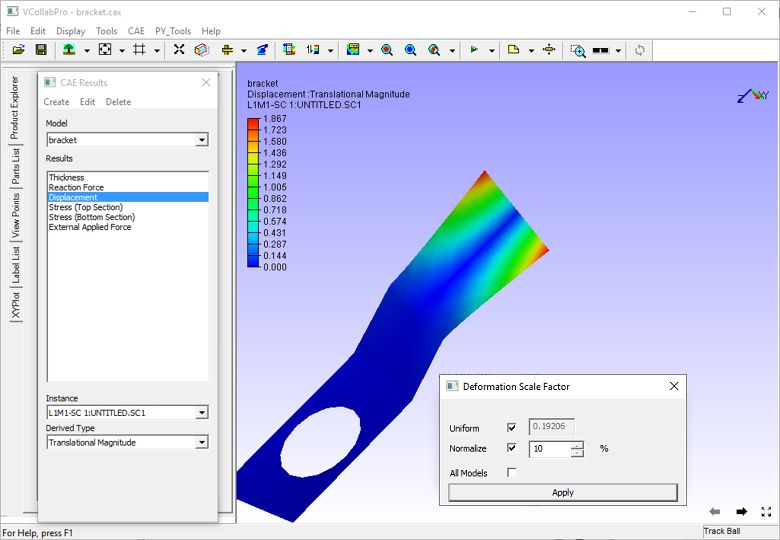Click the color legend gradient bar
Image resolution: width=780 pixels, height=540 pixels.
(x=253, y=192)
